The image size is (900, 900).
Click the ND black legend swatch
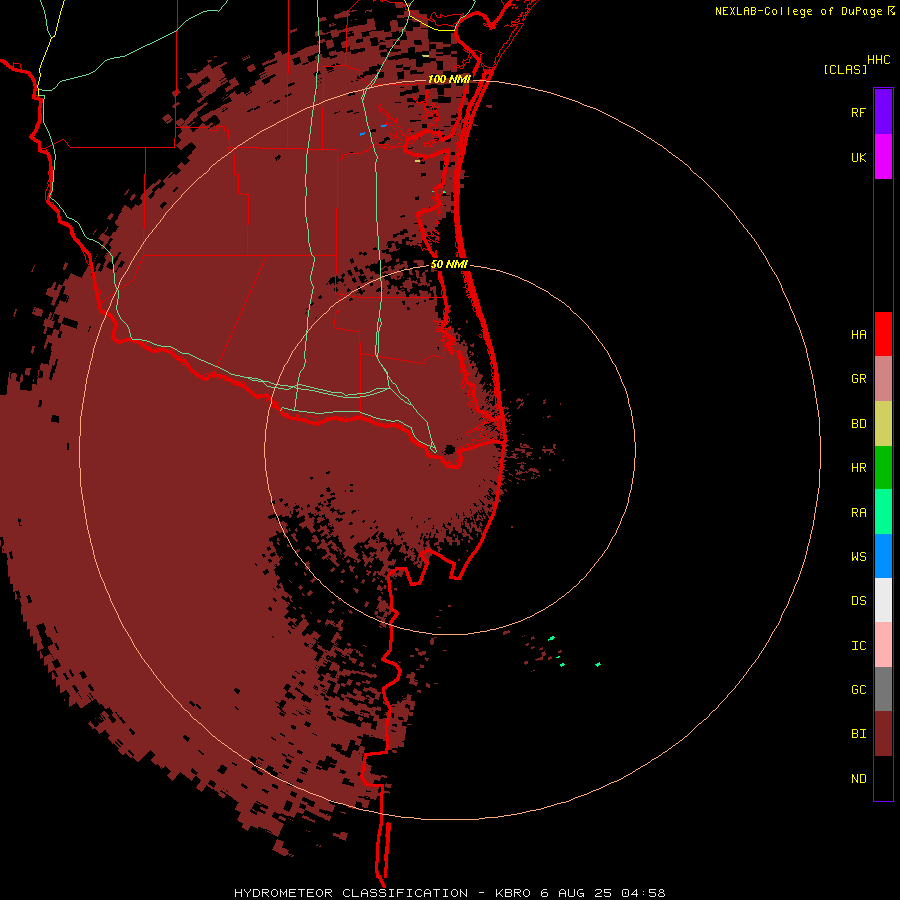click(883, 778)
